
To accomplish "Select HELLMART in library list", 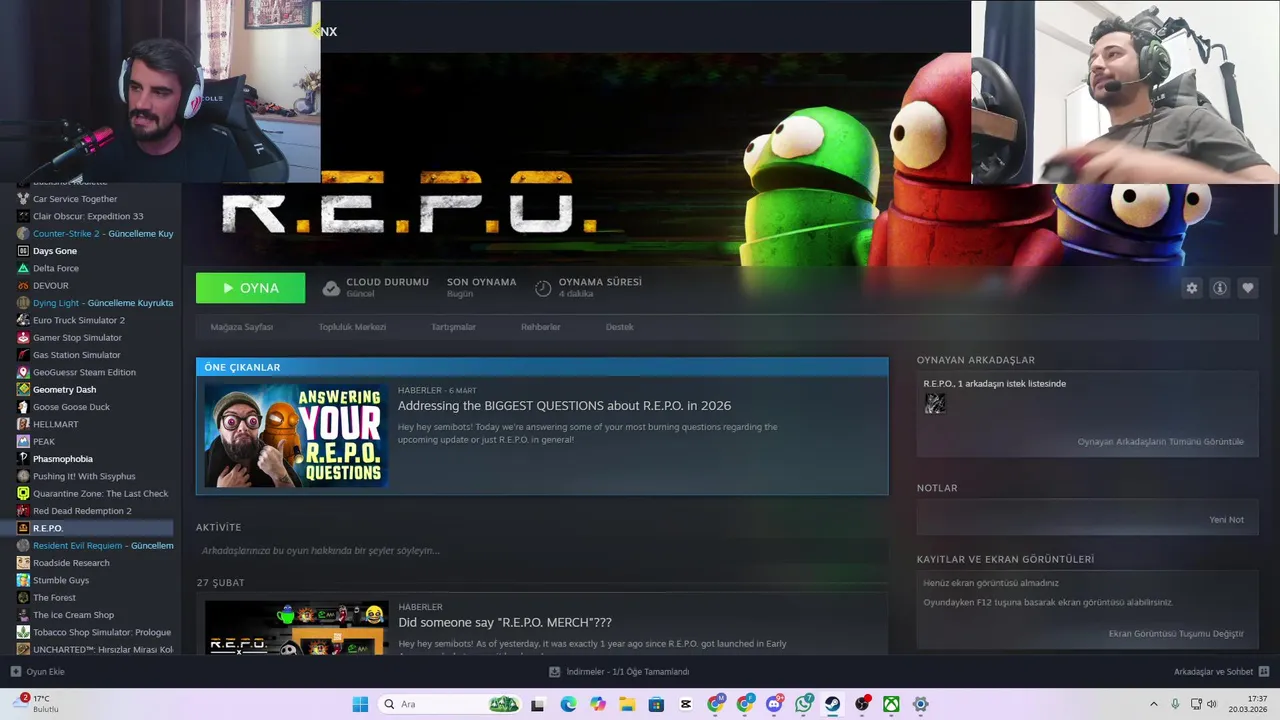I will pos(55,424).
